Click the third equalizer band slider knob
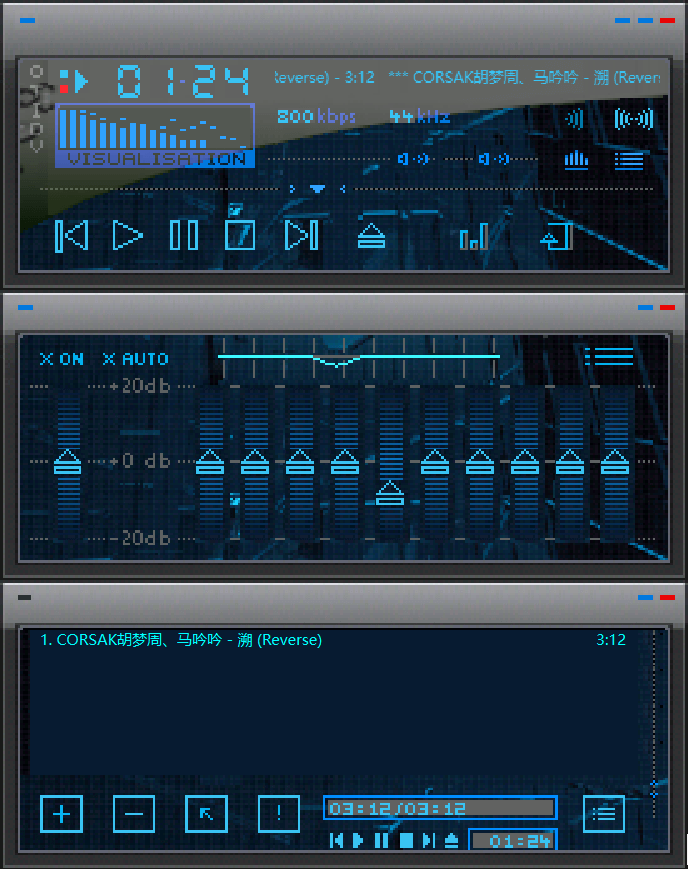The width and height of the screenshot is (688, 869). tap(300, 462)
